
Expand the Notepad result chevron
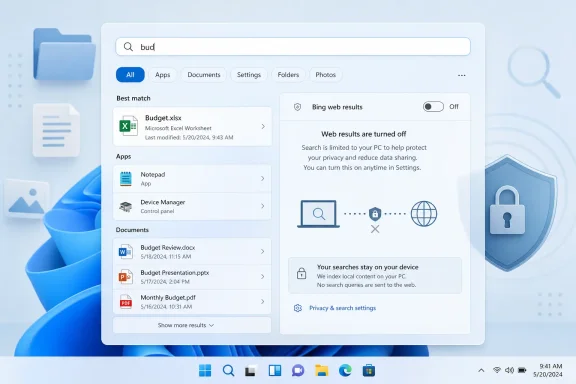(x=263, y=179)
